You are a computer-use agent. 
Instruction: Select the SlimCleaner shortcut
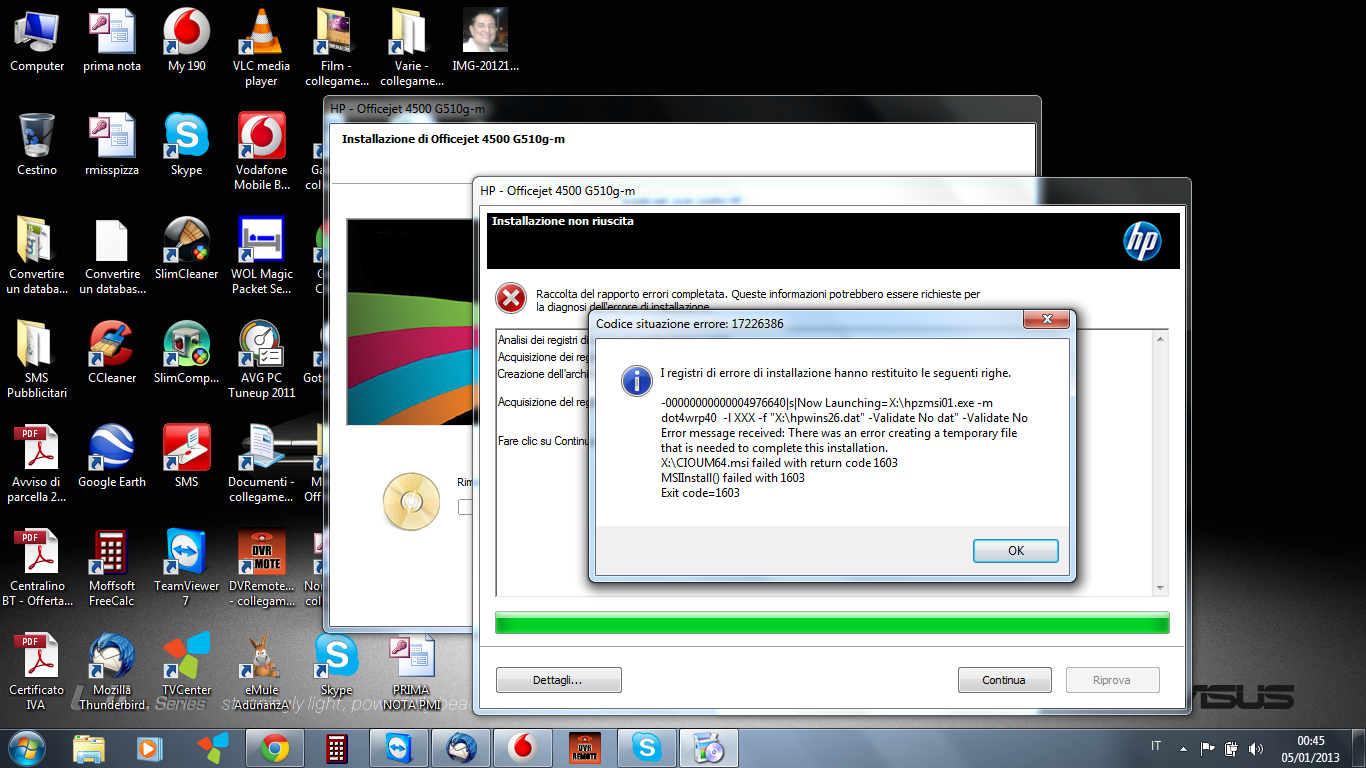(187, 249)
